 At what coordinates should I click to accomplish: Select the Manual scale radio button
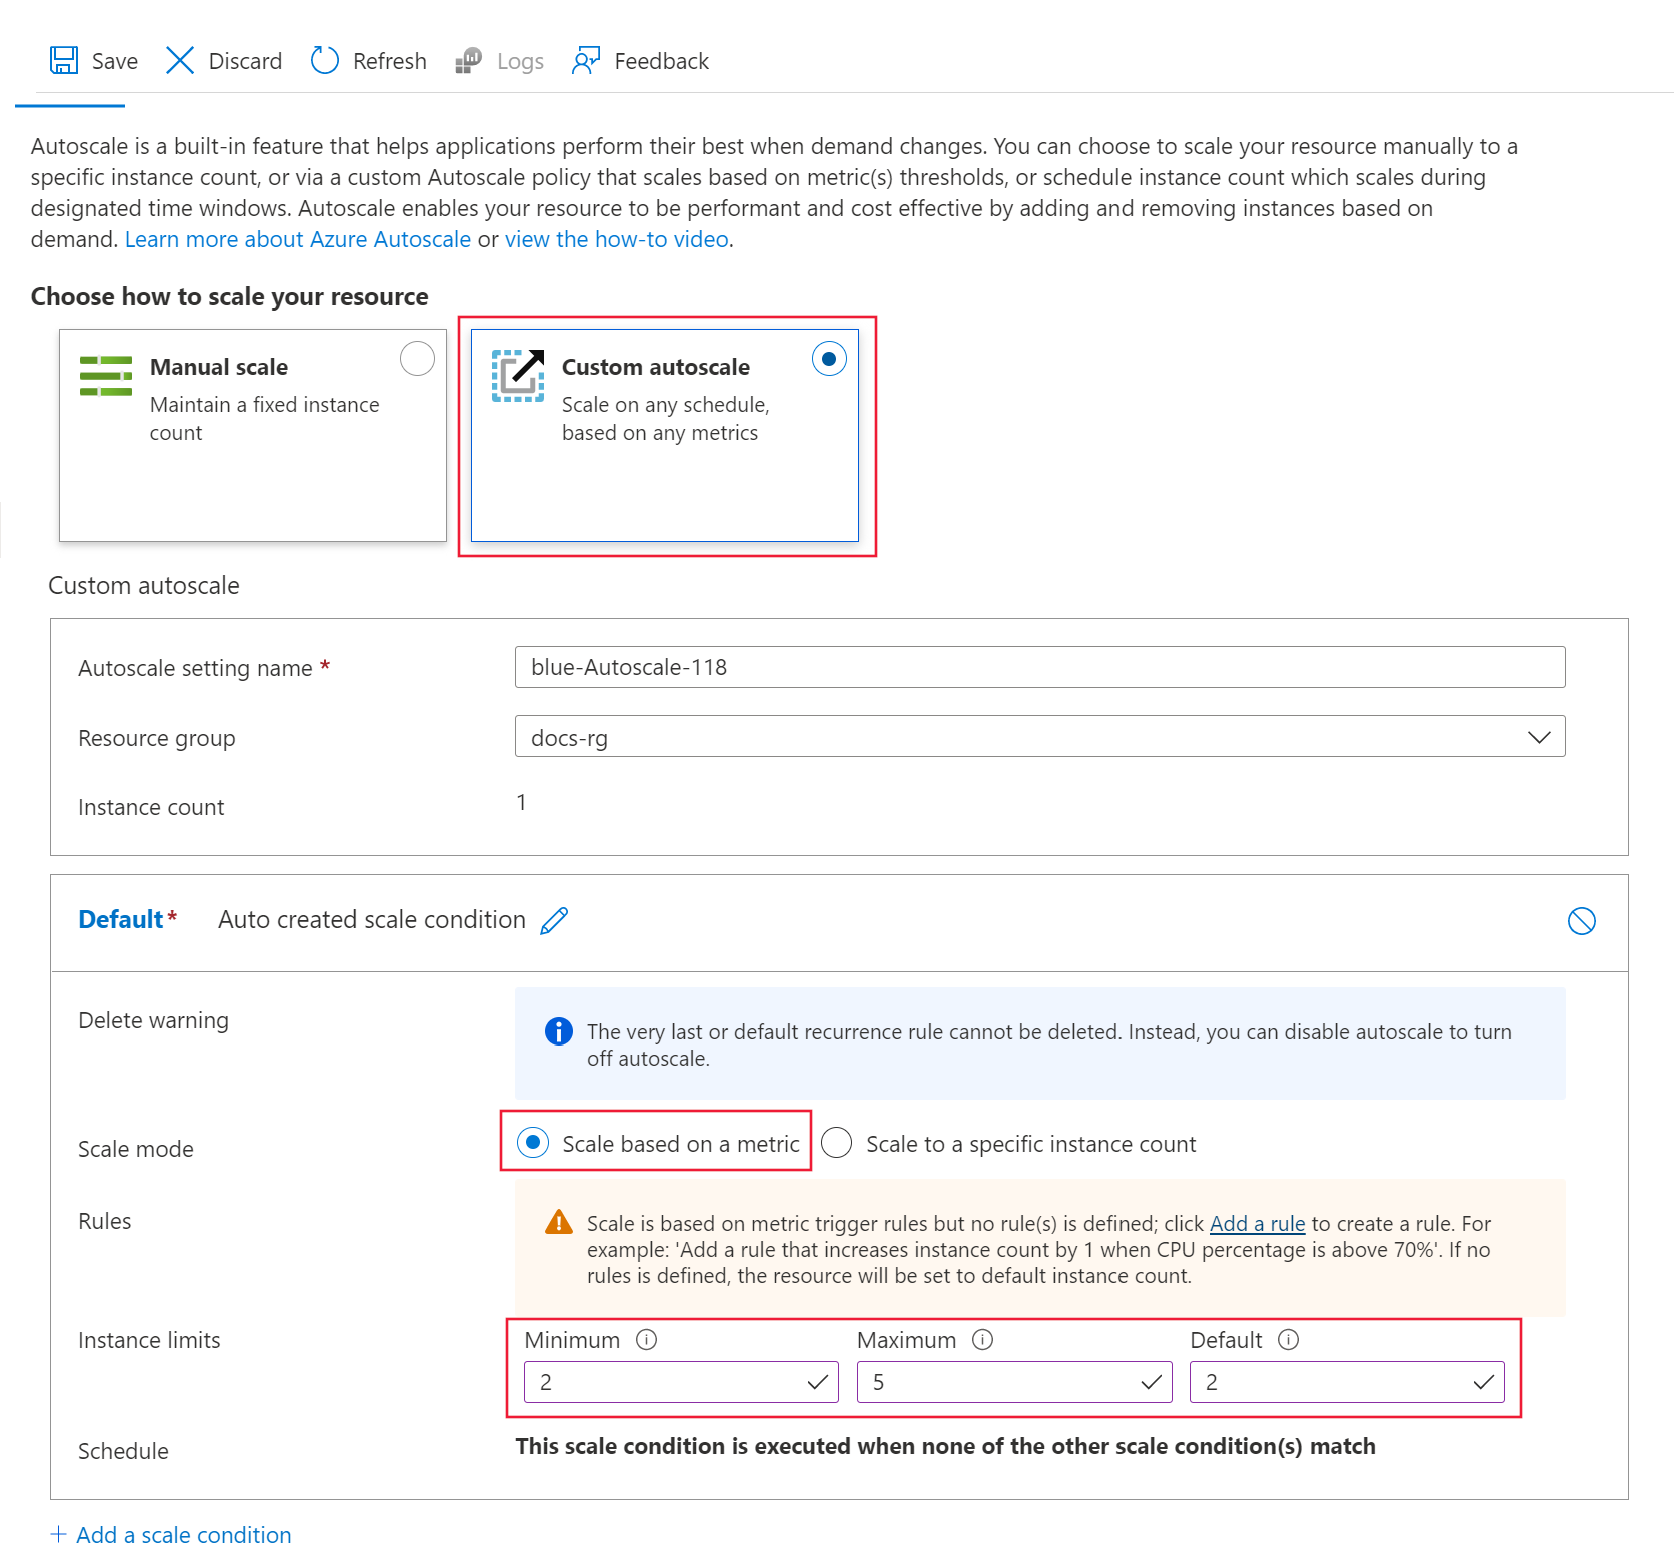pyautogui.click(x=417, y=359)
